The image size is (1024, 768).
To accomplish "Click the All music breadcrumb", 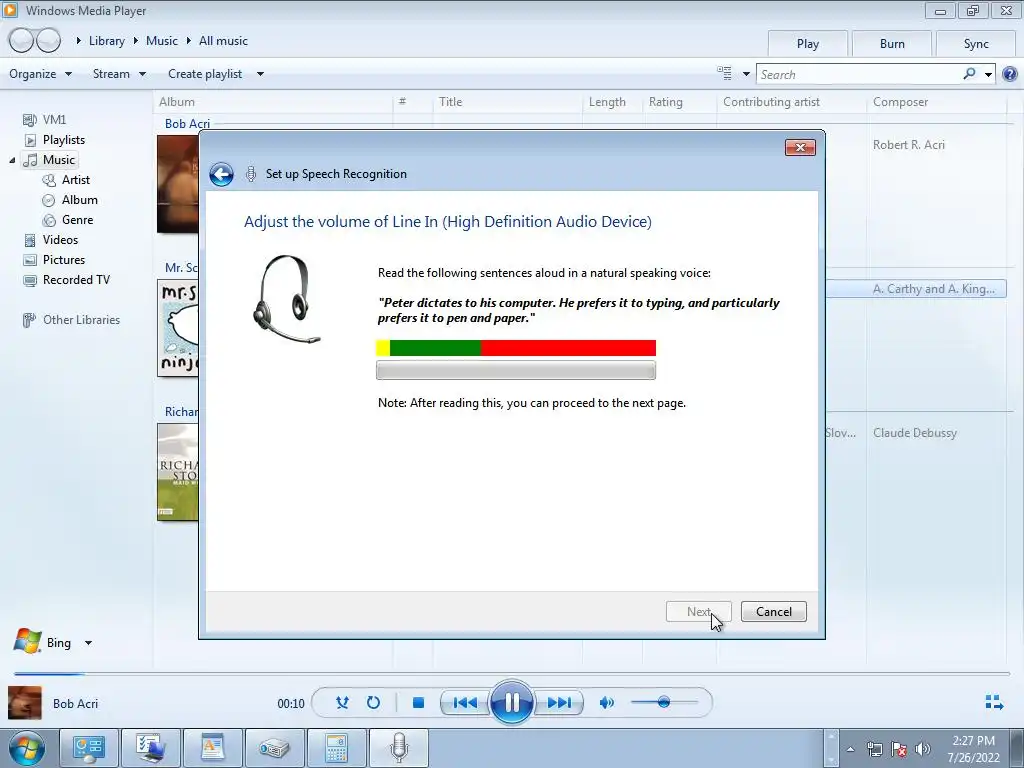I will [x=223, y=40].
